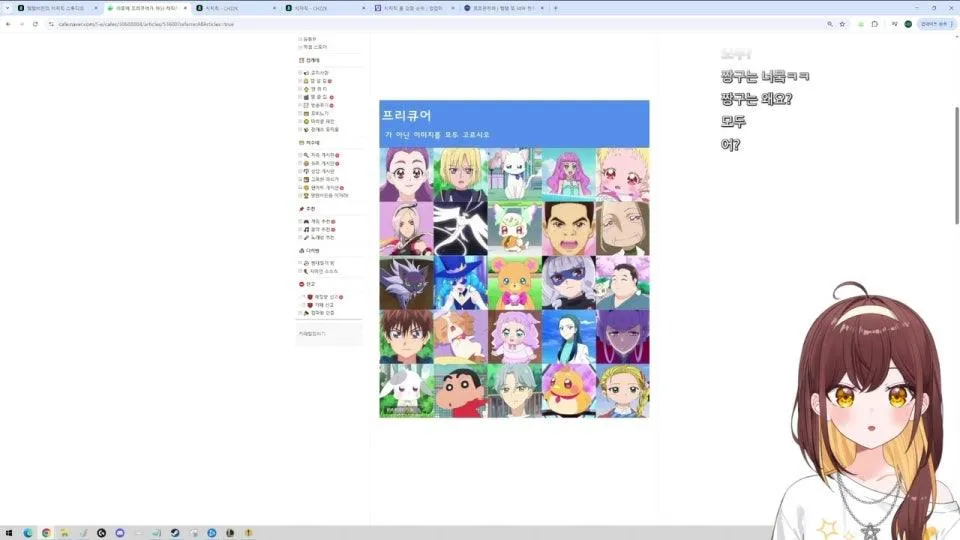Select the white cat with blue collar image
Image resolution: width=960 pixels, height=540 pixels.
[x=515, y=175]
